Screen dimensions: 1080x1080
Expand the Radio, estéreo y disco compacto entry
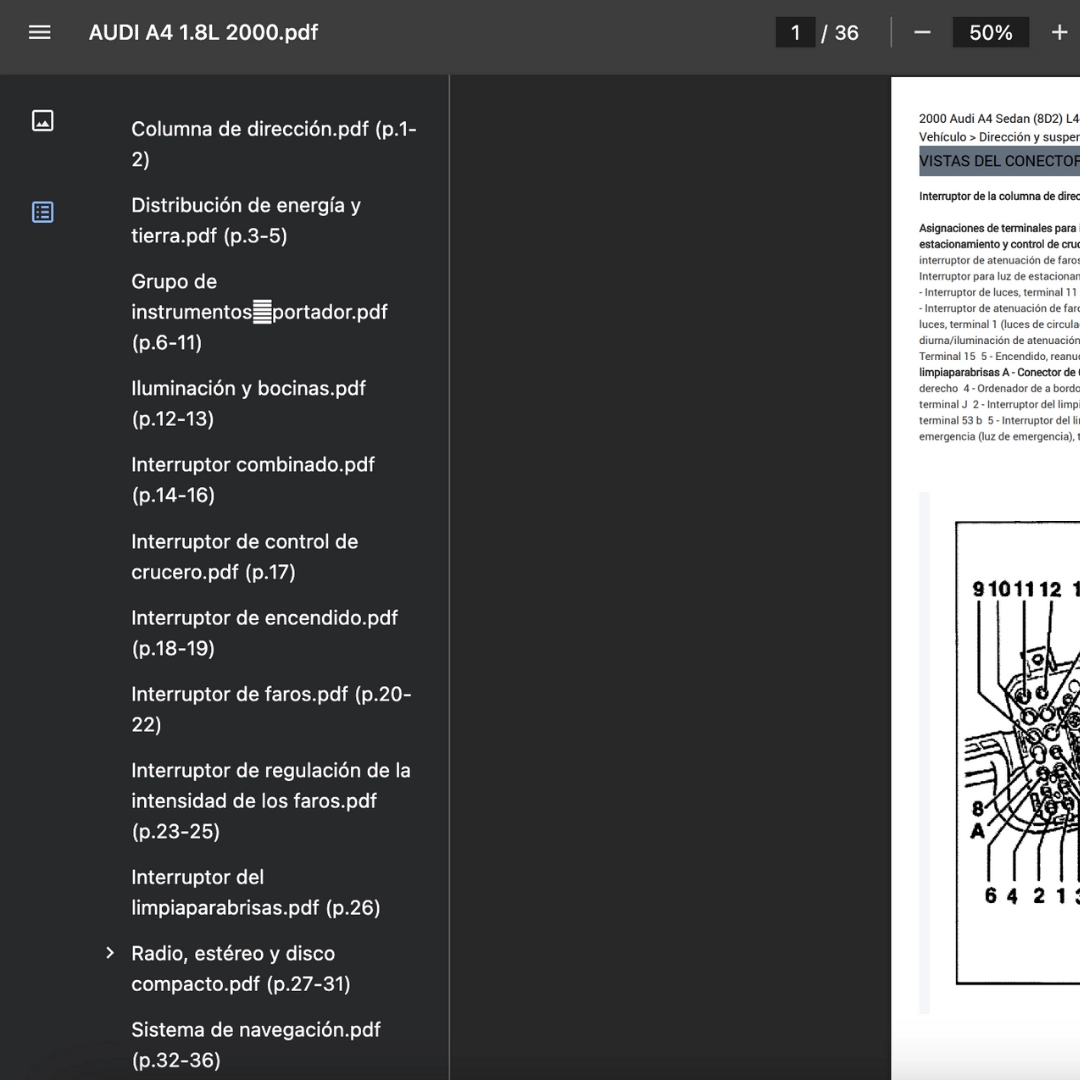110,953
